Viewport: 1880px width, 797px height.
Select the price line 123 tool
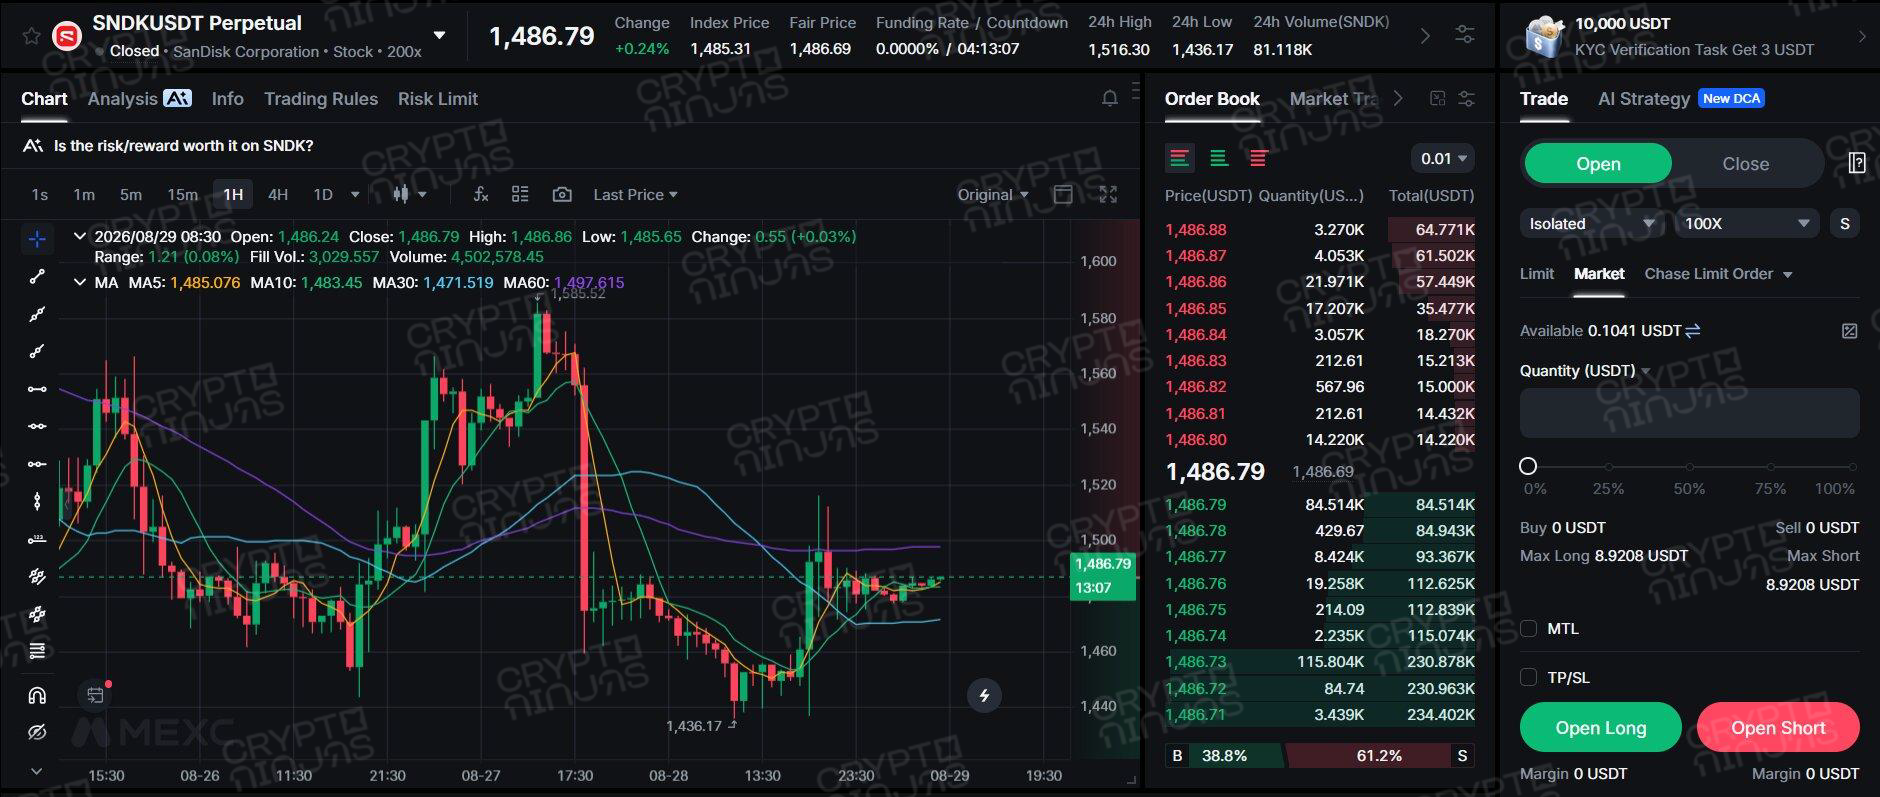tap(37, 539)
